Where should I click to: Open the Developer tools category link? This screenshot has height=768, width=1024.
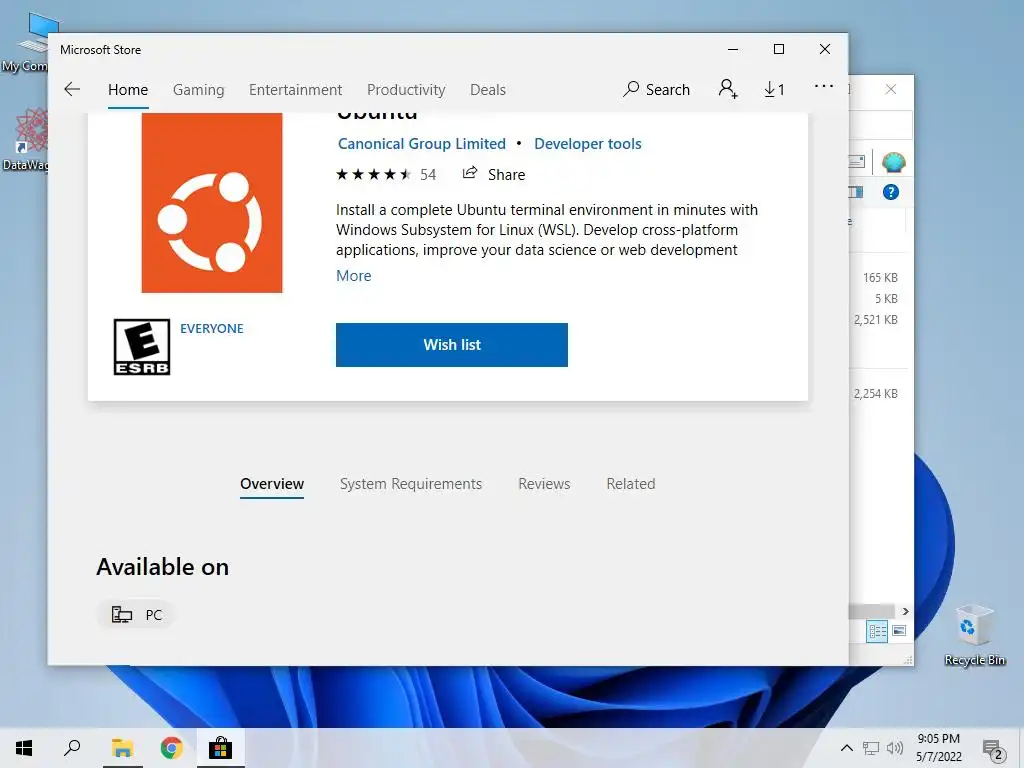tap(588, 144)
